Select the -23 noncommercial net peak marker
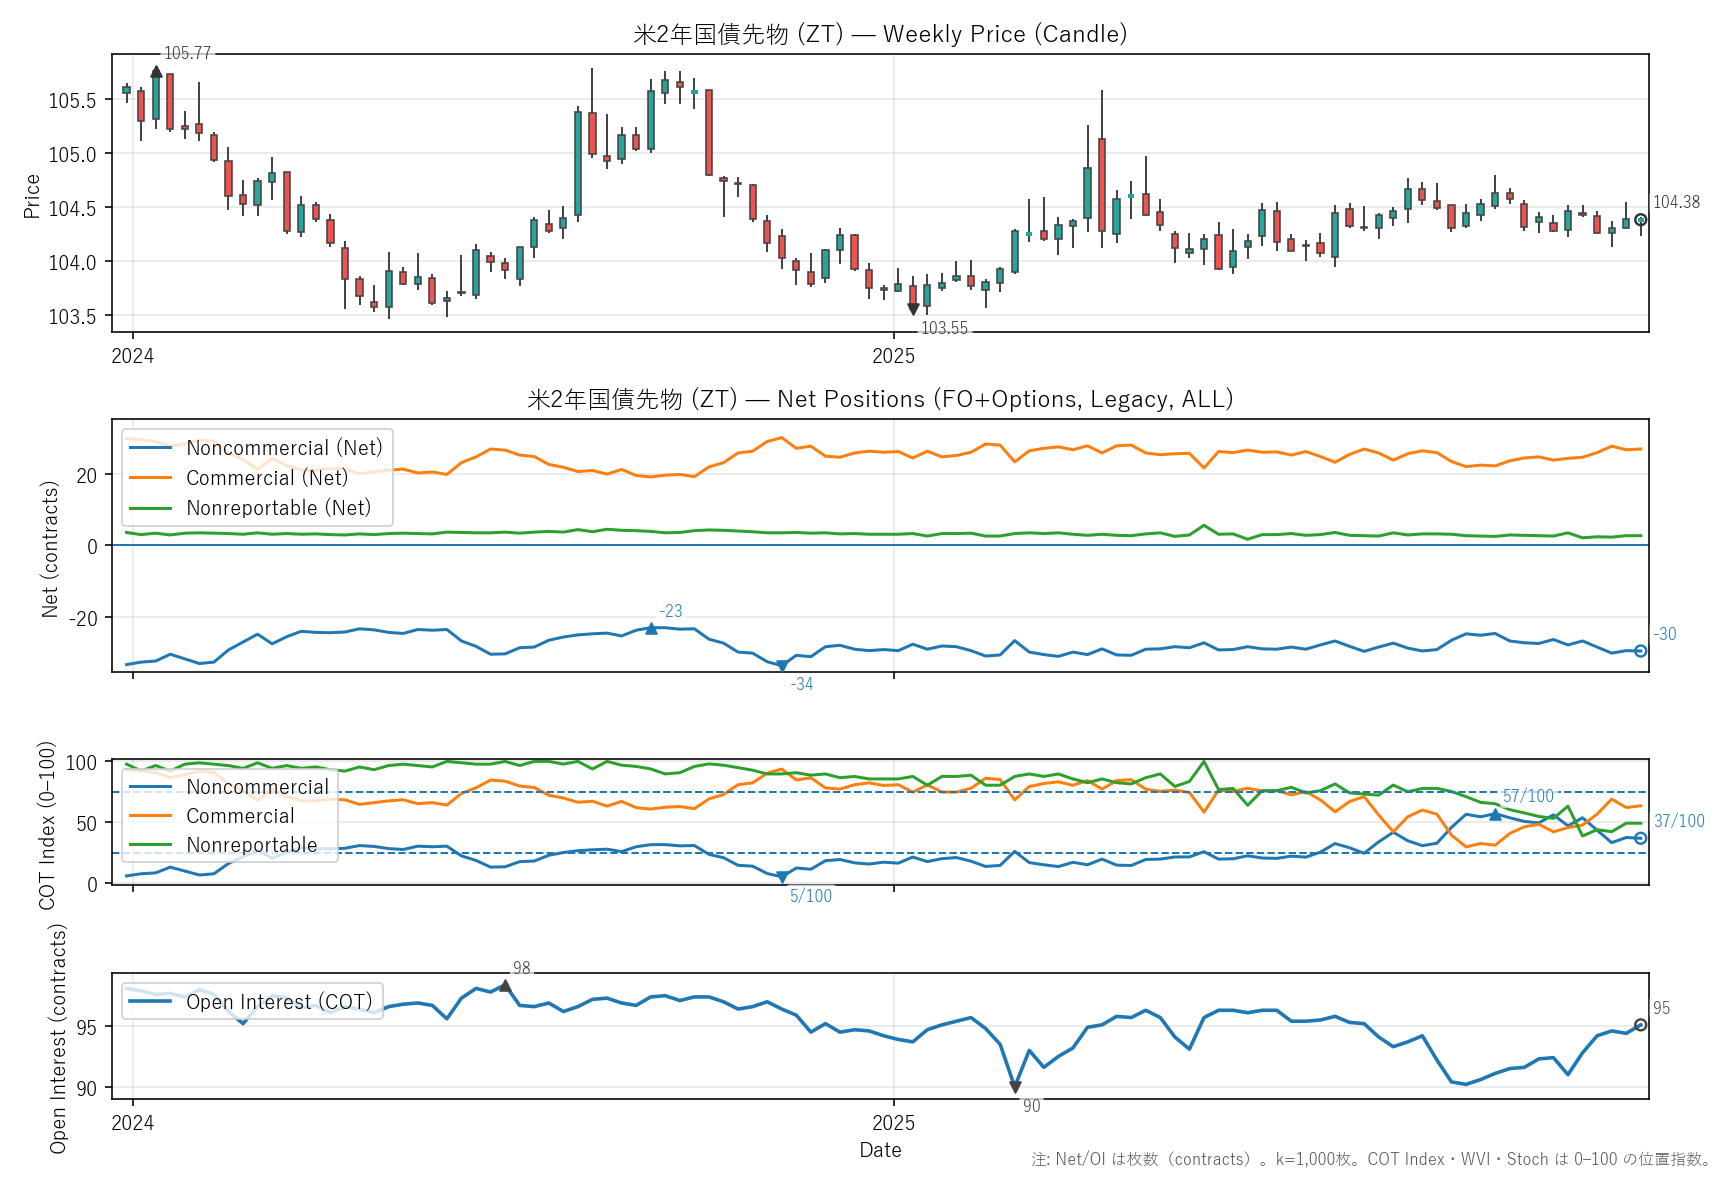The width and height of the screenshot is (1728, 1180). [651, 629]
